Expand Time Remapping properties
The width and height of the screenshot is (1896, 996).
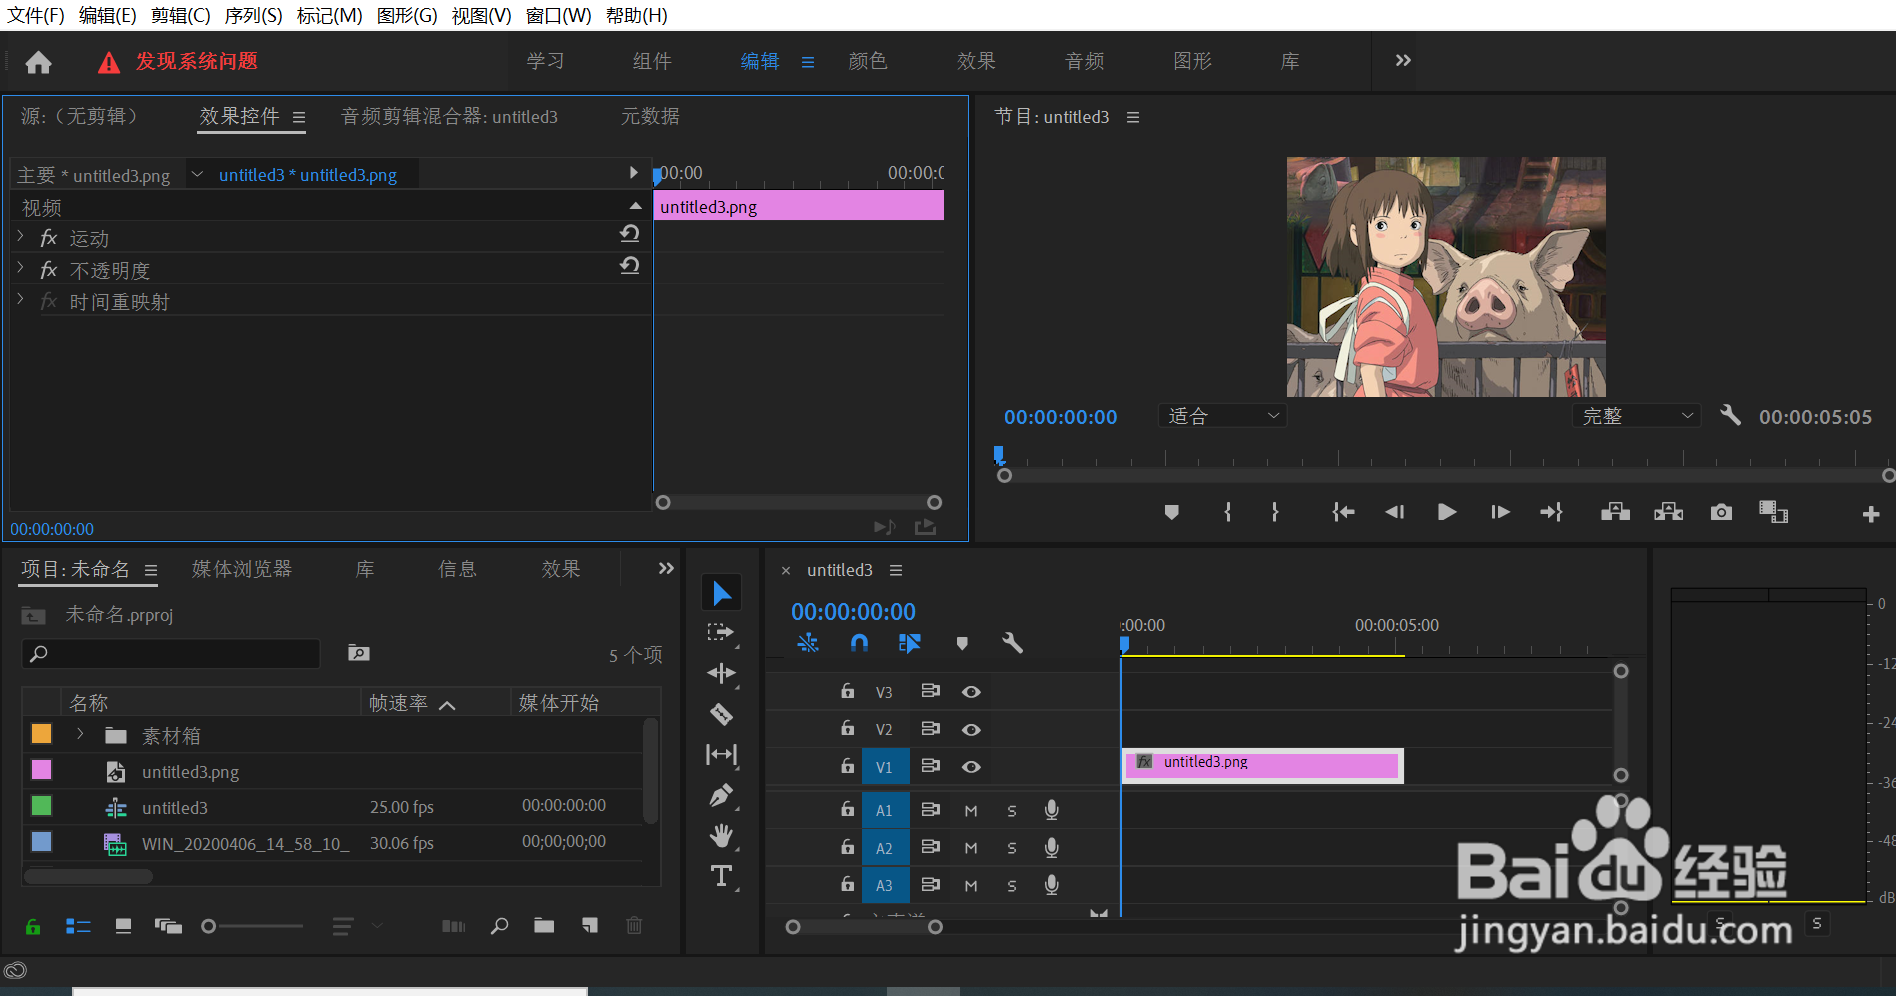point(20,300)
